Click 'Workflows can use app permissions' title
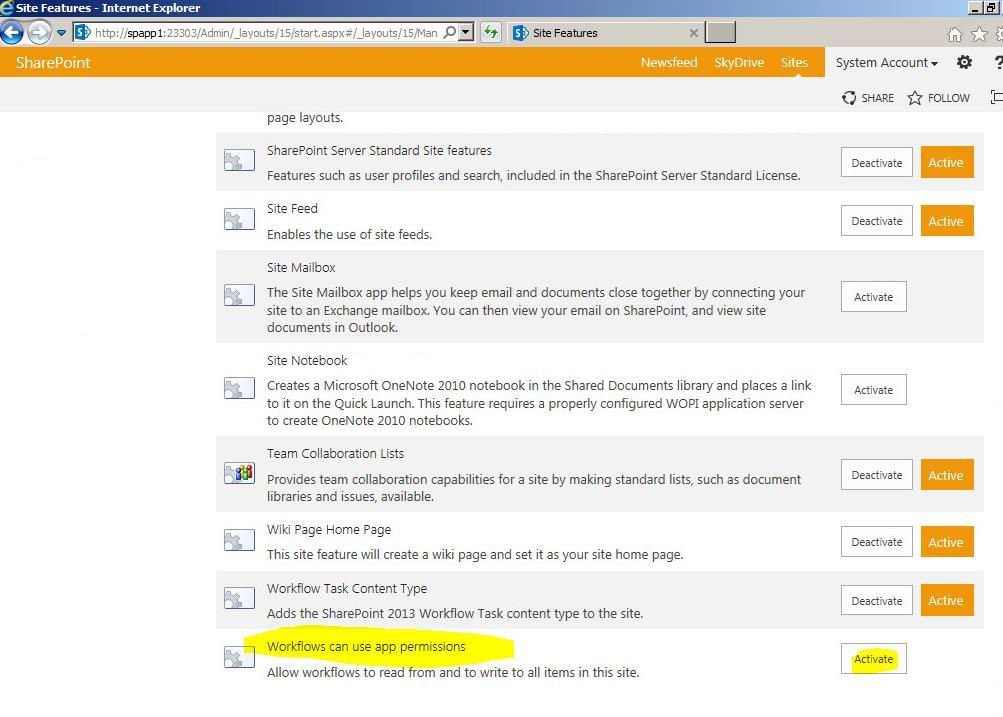The width and height of the screenshot is (1003, 717). coord(366,647)
